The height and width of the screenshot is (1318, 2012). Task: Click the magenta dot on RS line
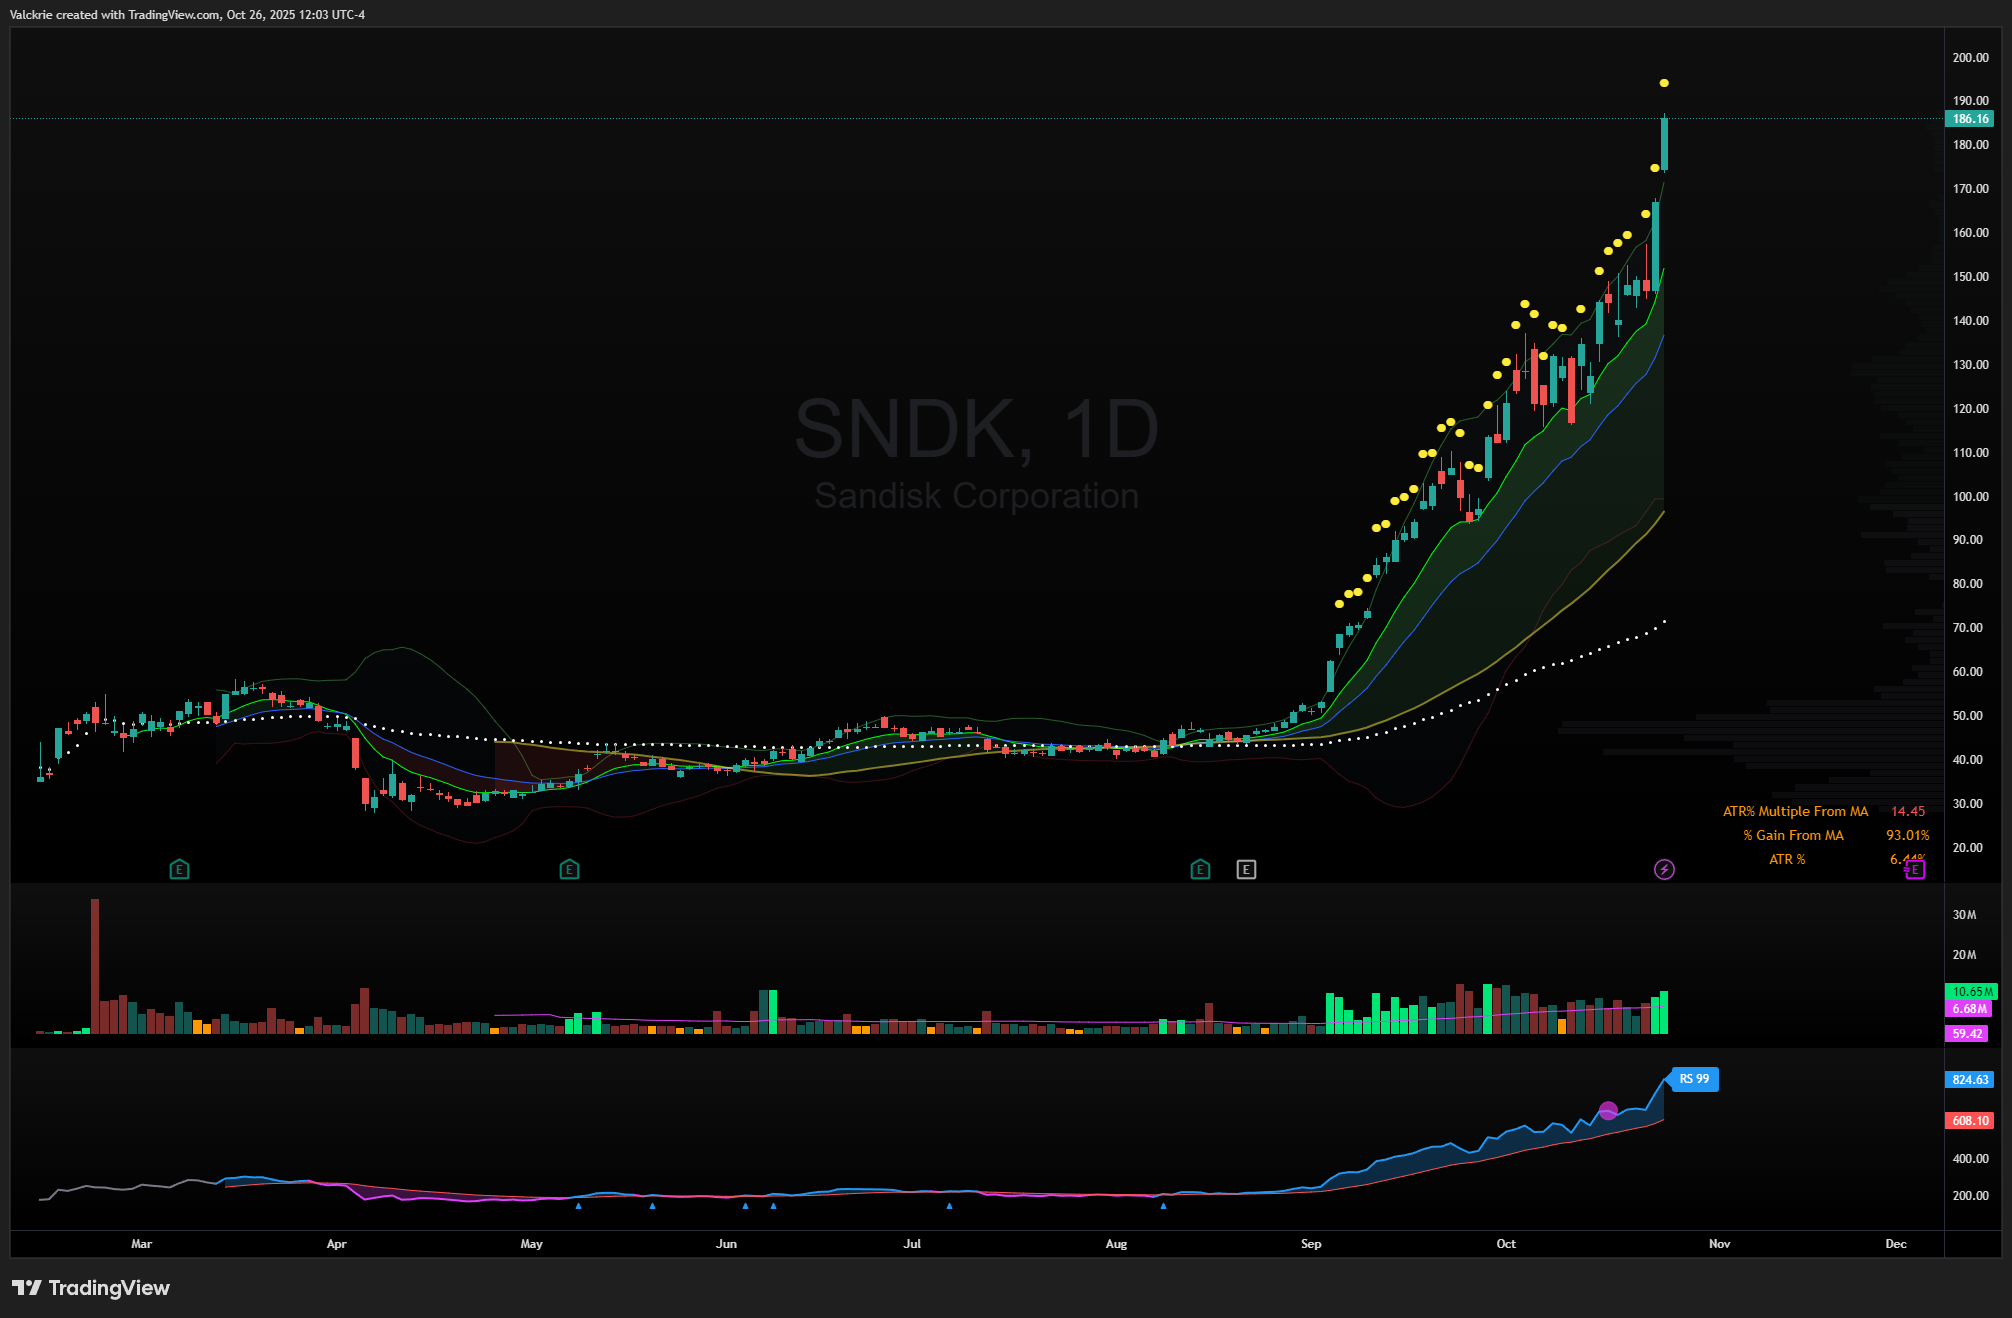click(1608, 1110)
